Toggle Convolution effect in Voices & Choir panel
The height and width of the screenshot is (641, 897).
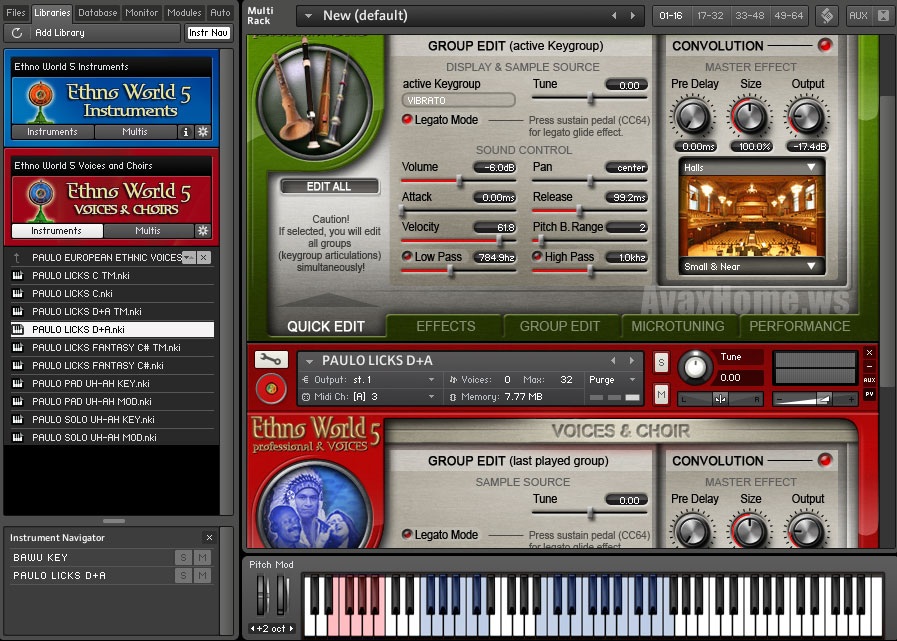(x=824, y=460)
